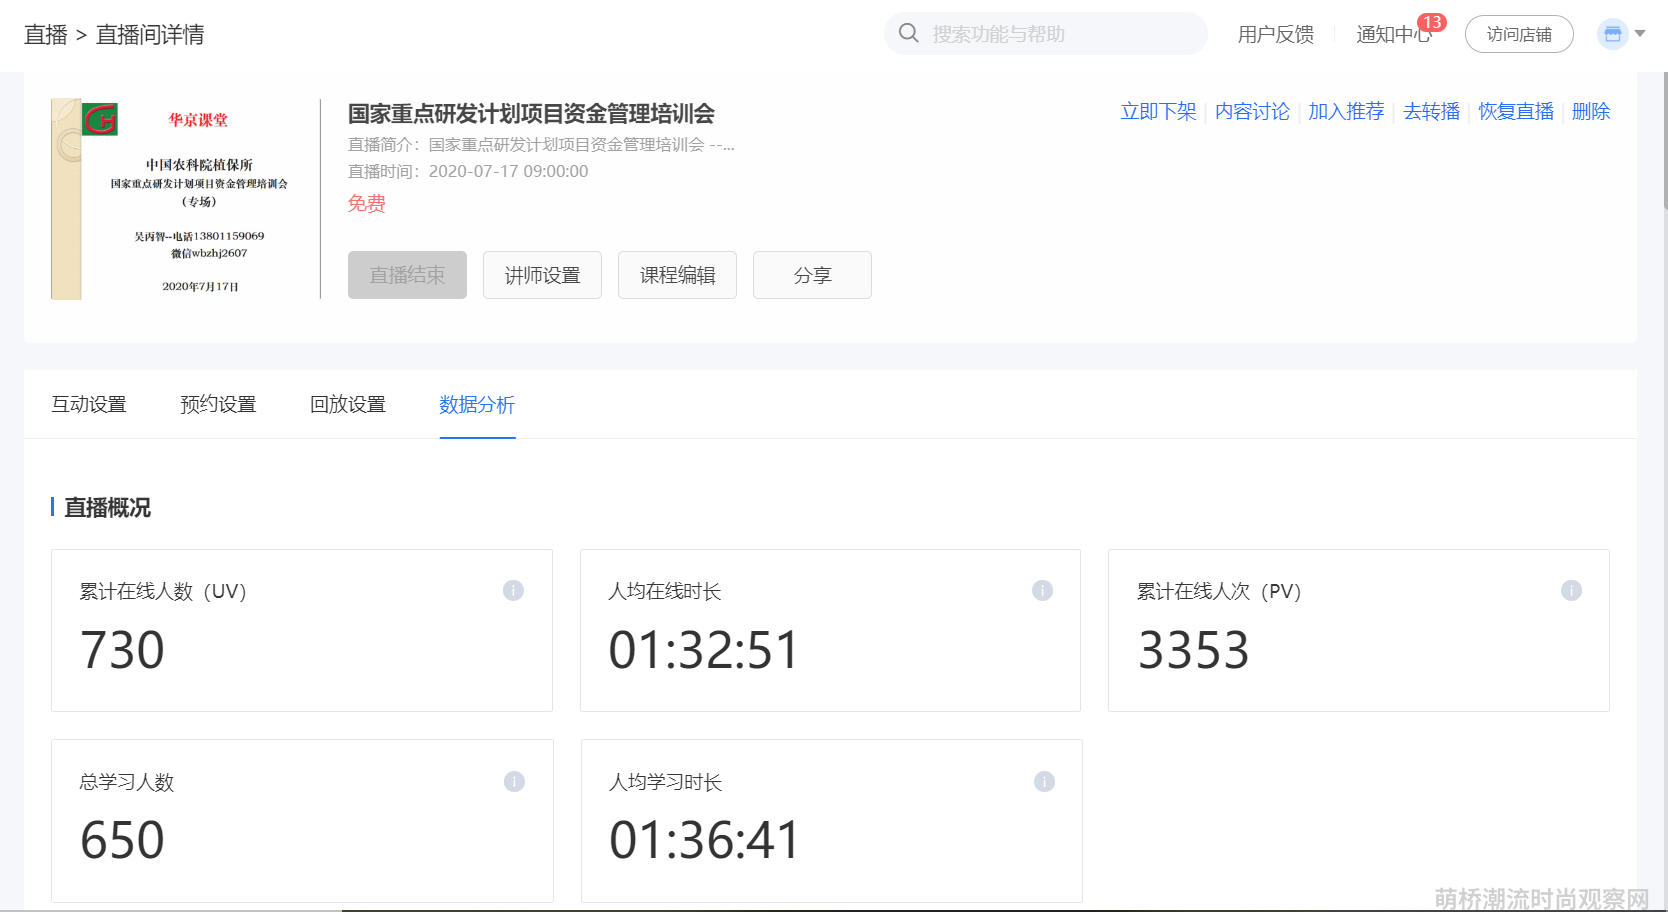Show info for 总学习人数
Image resolution: width=1668 pixels, height=912 pixels.
514,781
